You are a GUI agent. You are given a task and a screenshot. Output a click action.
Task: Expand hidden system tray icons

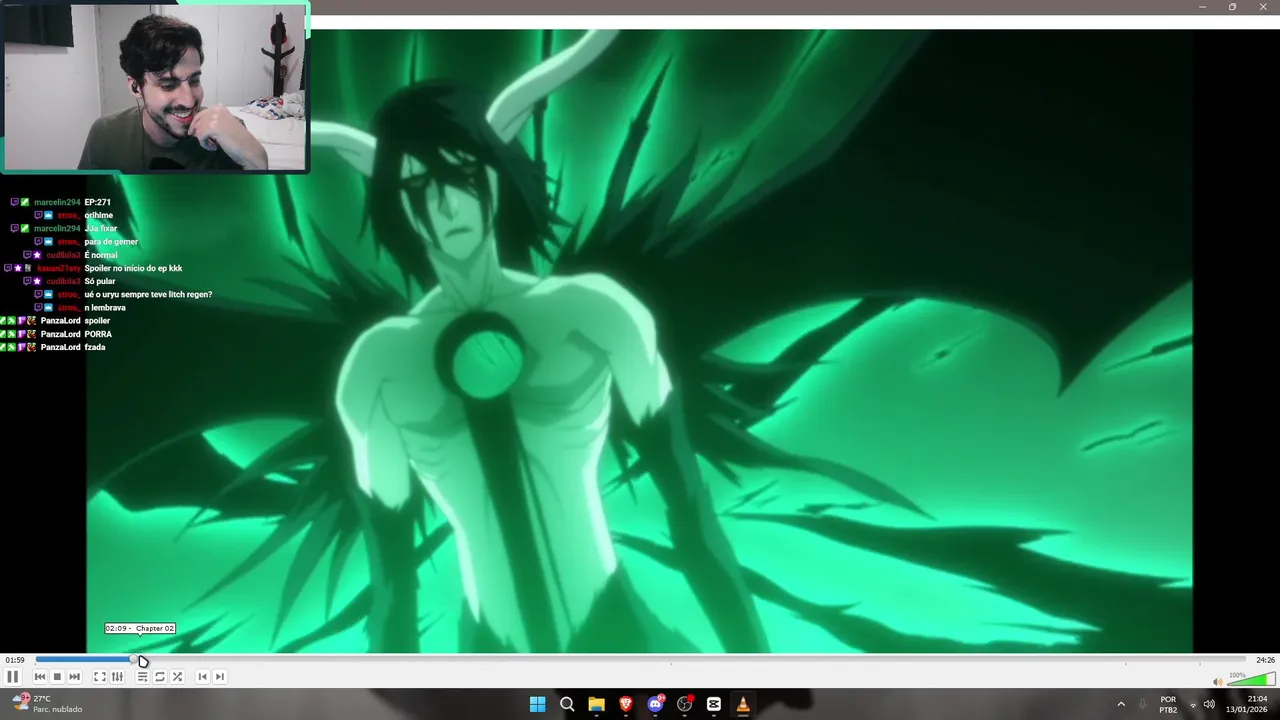[1121, 704]
